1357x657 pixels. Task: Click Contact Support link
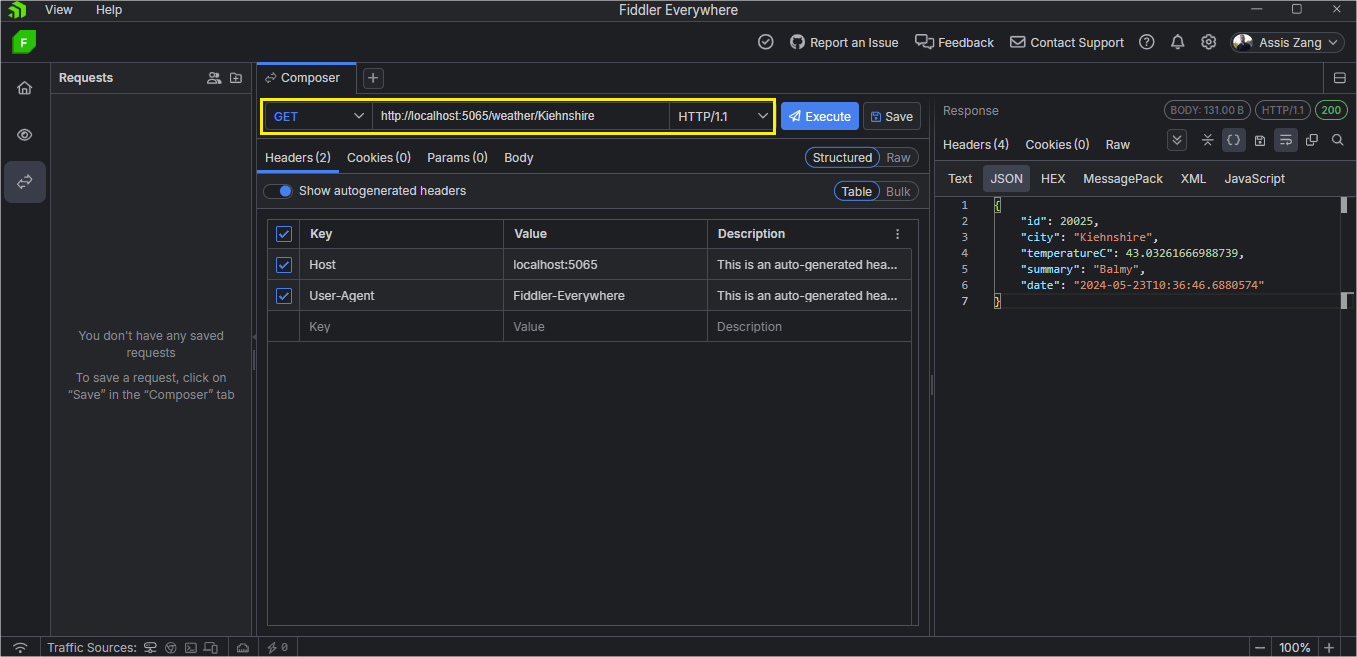point(1067,42)
